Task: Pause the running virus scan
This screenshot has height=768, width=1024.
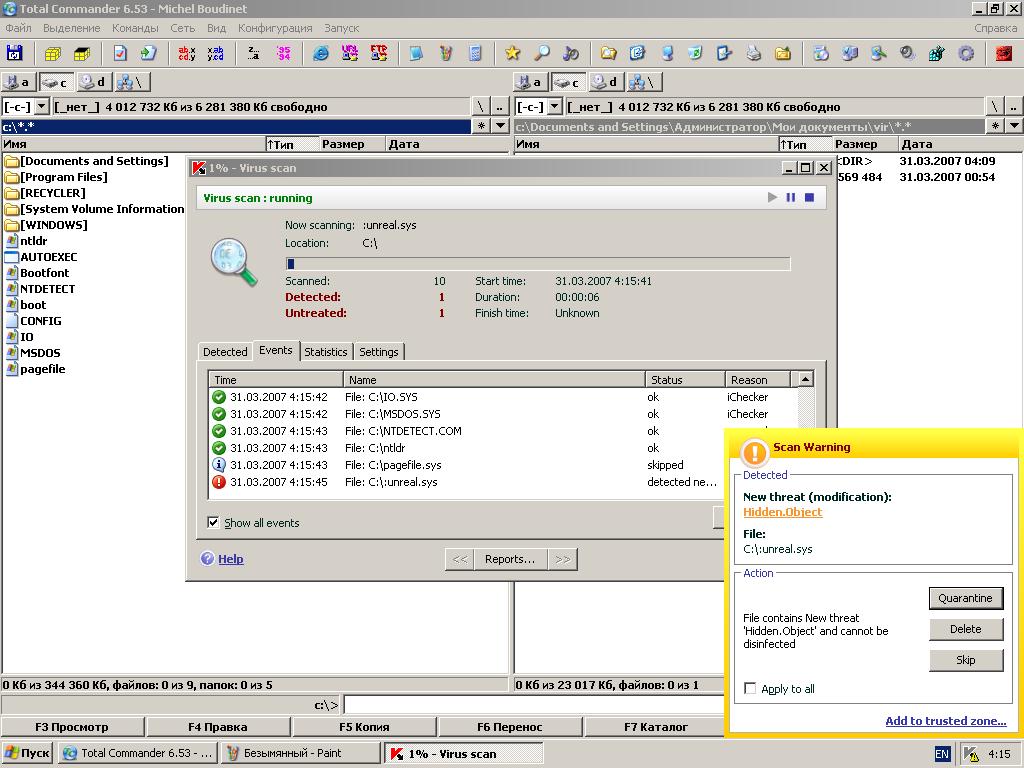Action: pos(790,198)
